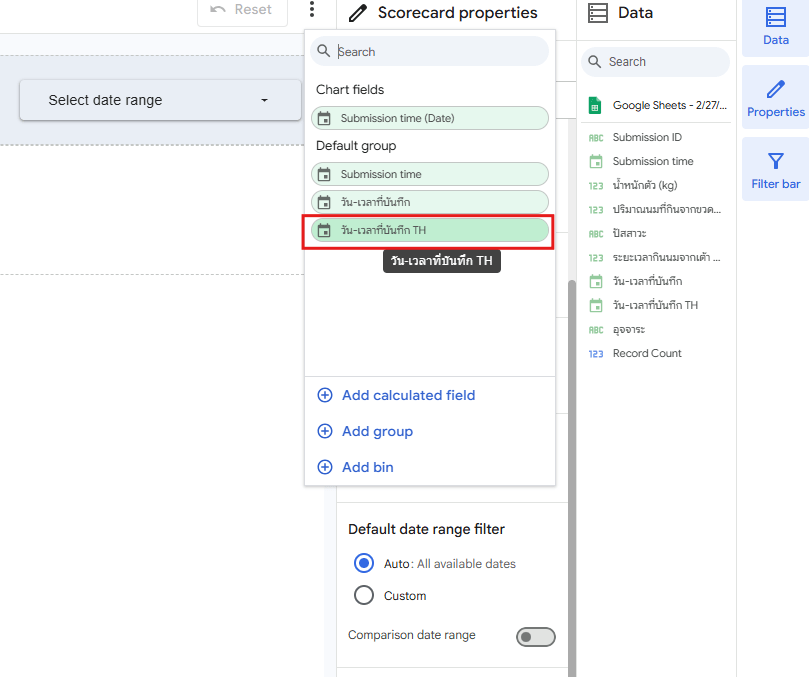Screen dimensions: 809x677
Task: Click the plus icon for Add group
Action: coord(325,431)
